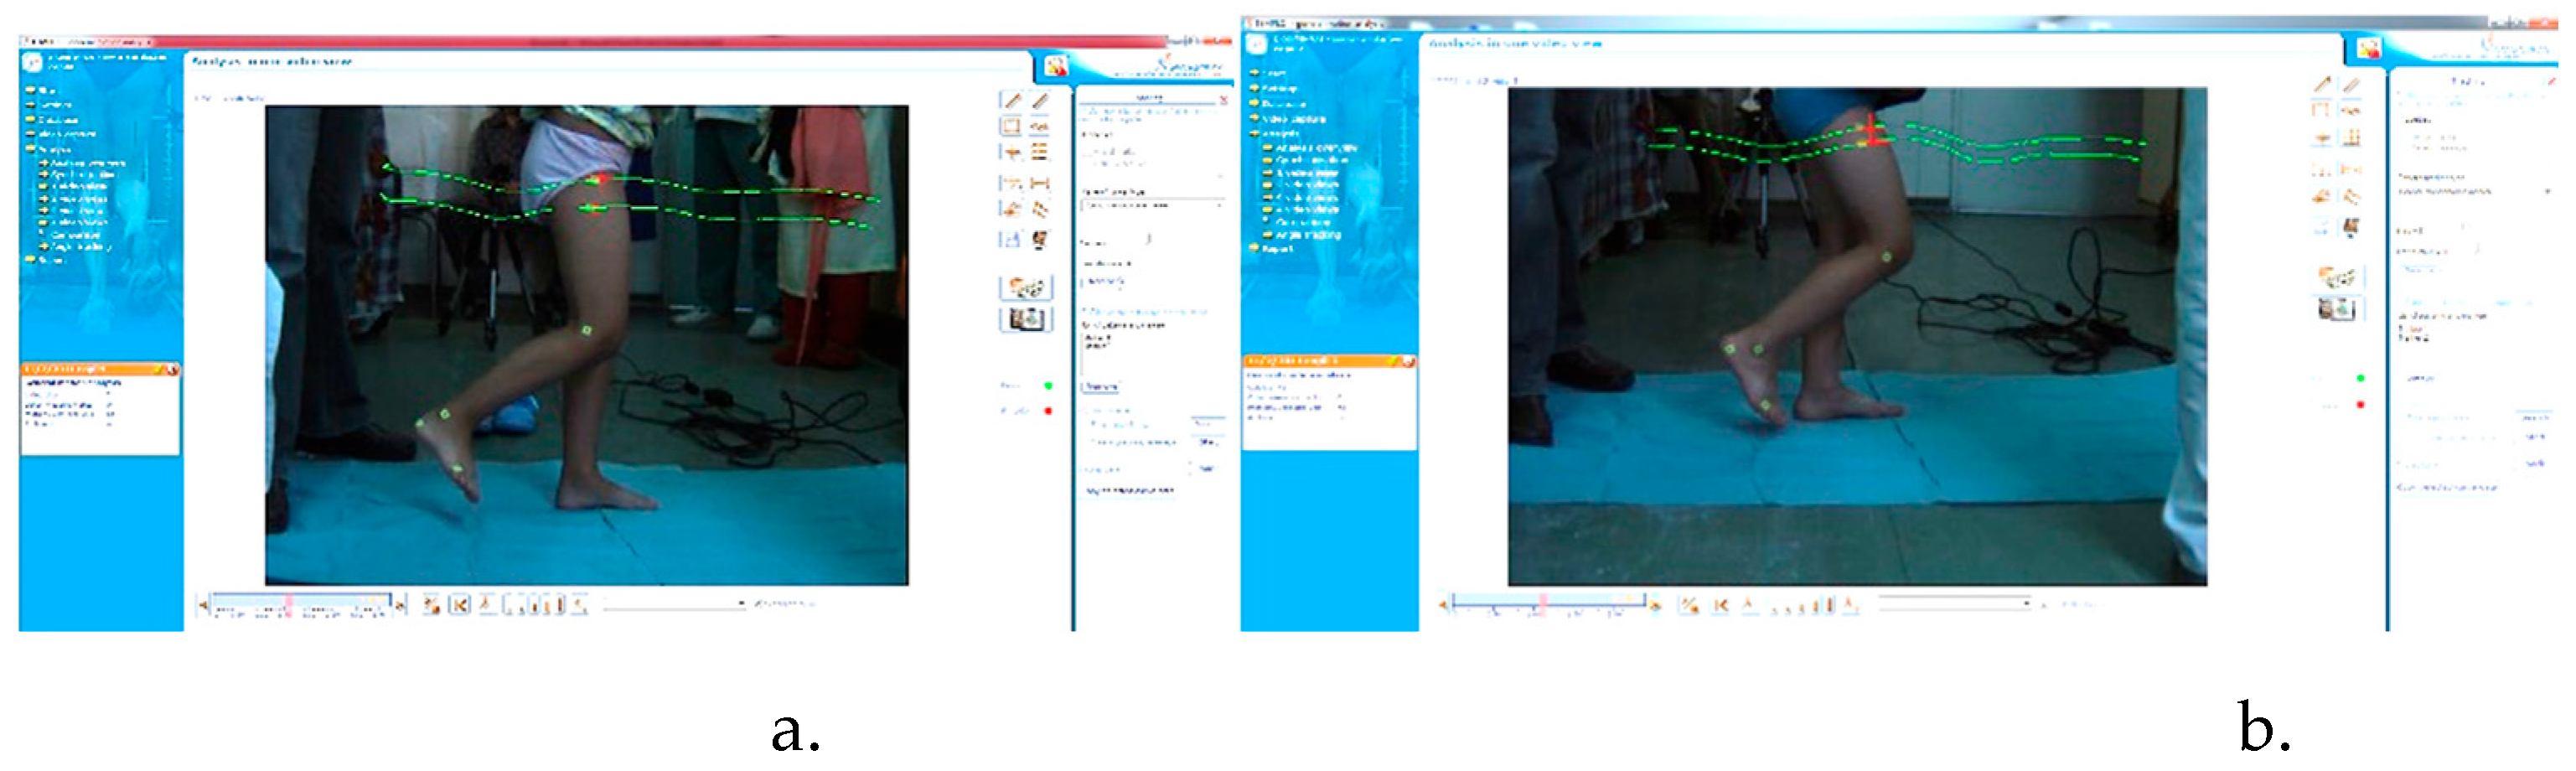Select the pencil tool in right screenshot toolbar

[2322, 85]
